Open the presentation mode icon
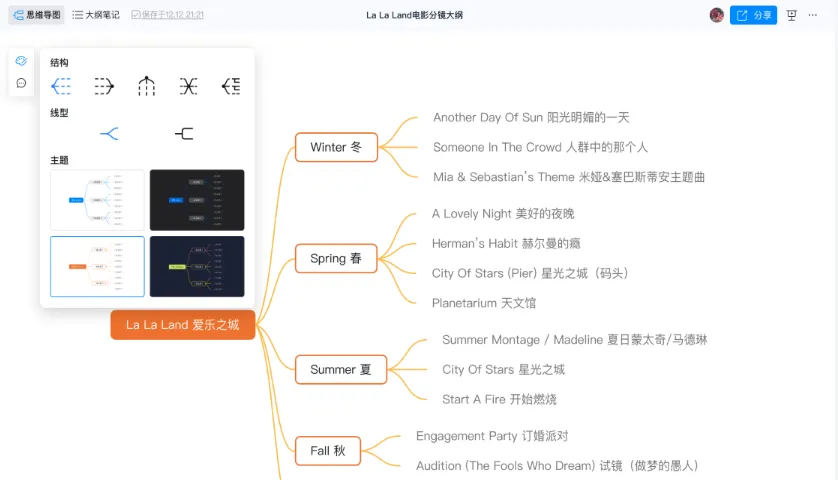Viewport: 838px width, 480px height. pos(792,15)
